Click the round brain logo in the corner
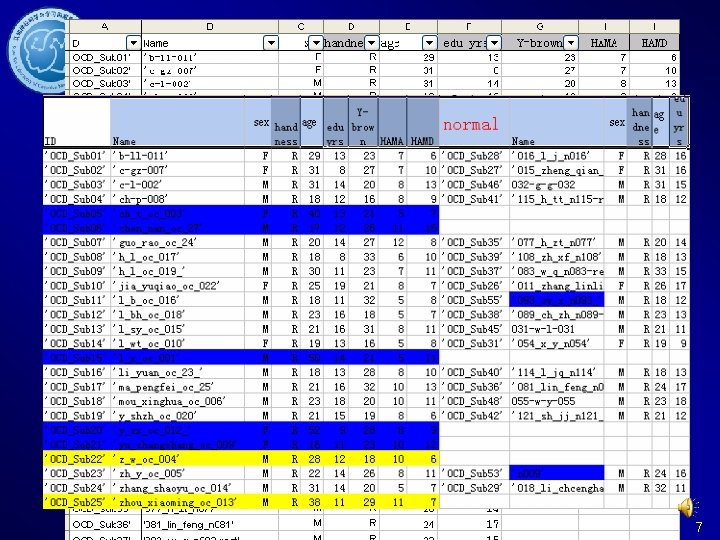The height and width of the screenshot is (540, 720). (x=39, y=51)
